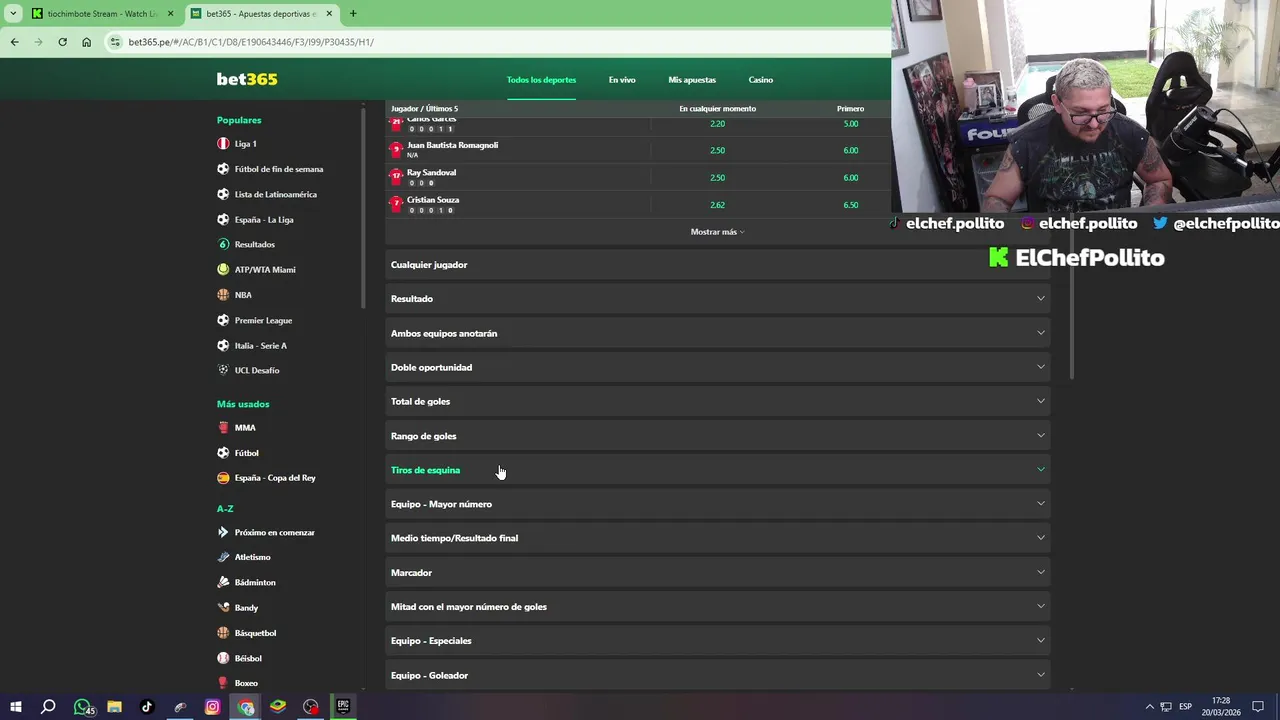Expand the Equipo - Goleador market
This screenshot has height=720, width=1280.
[x=717, y=675]
